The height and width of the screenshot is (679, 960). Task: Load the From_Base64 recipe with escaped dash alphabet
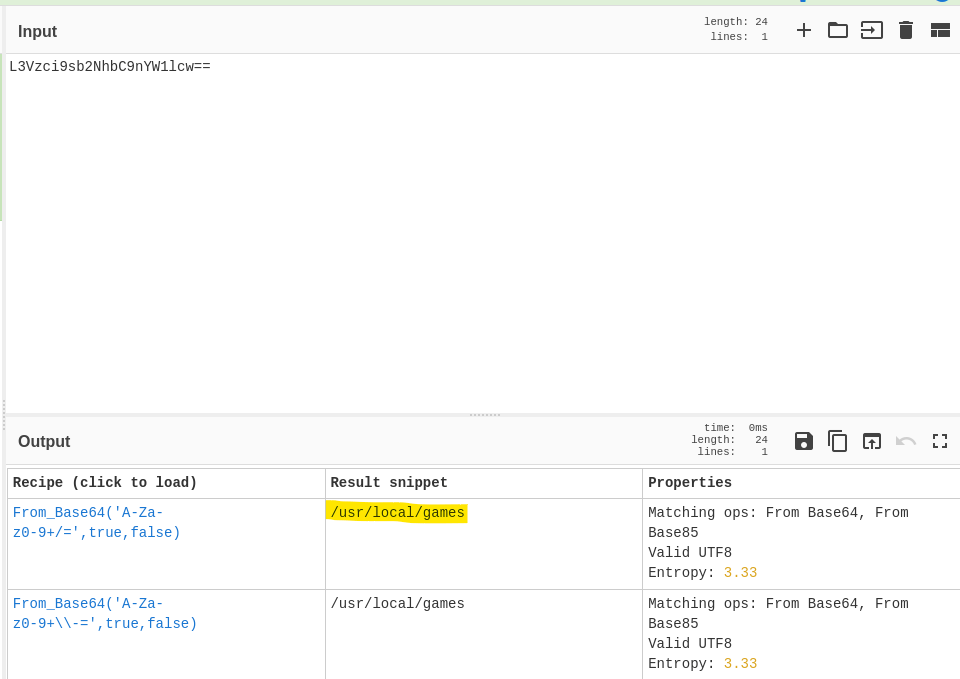104,614
